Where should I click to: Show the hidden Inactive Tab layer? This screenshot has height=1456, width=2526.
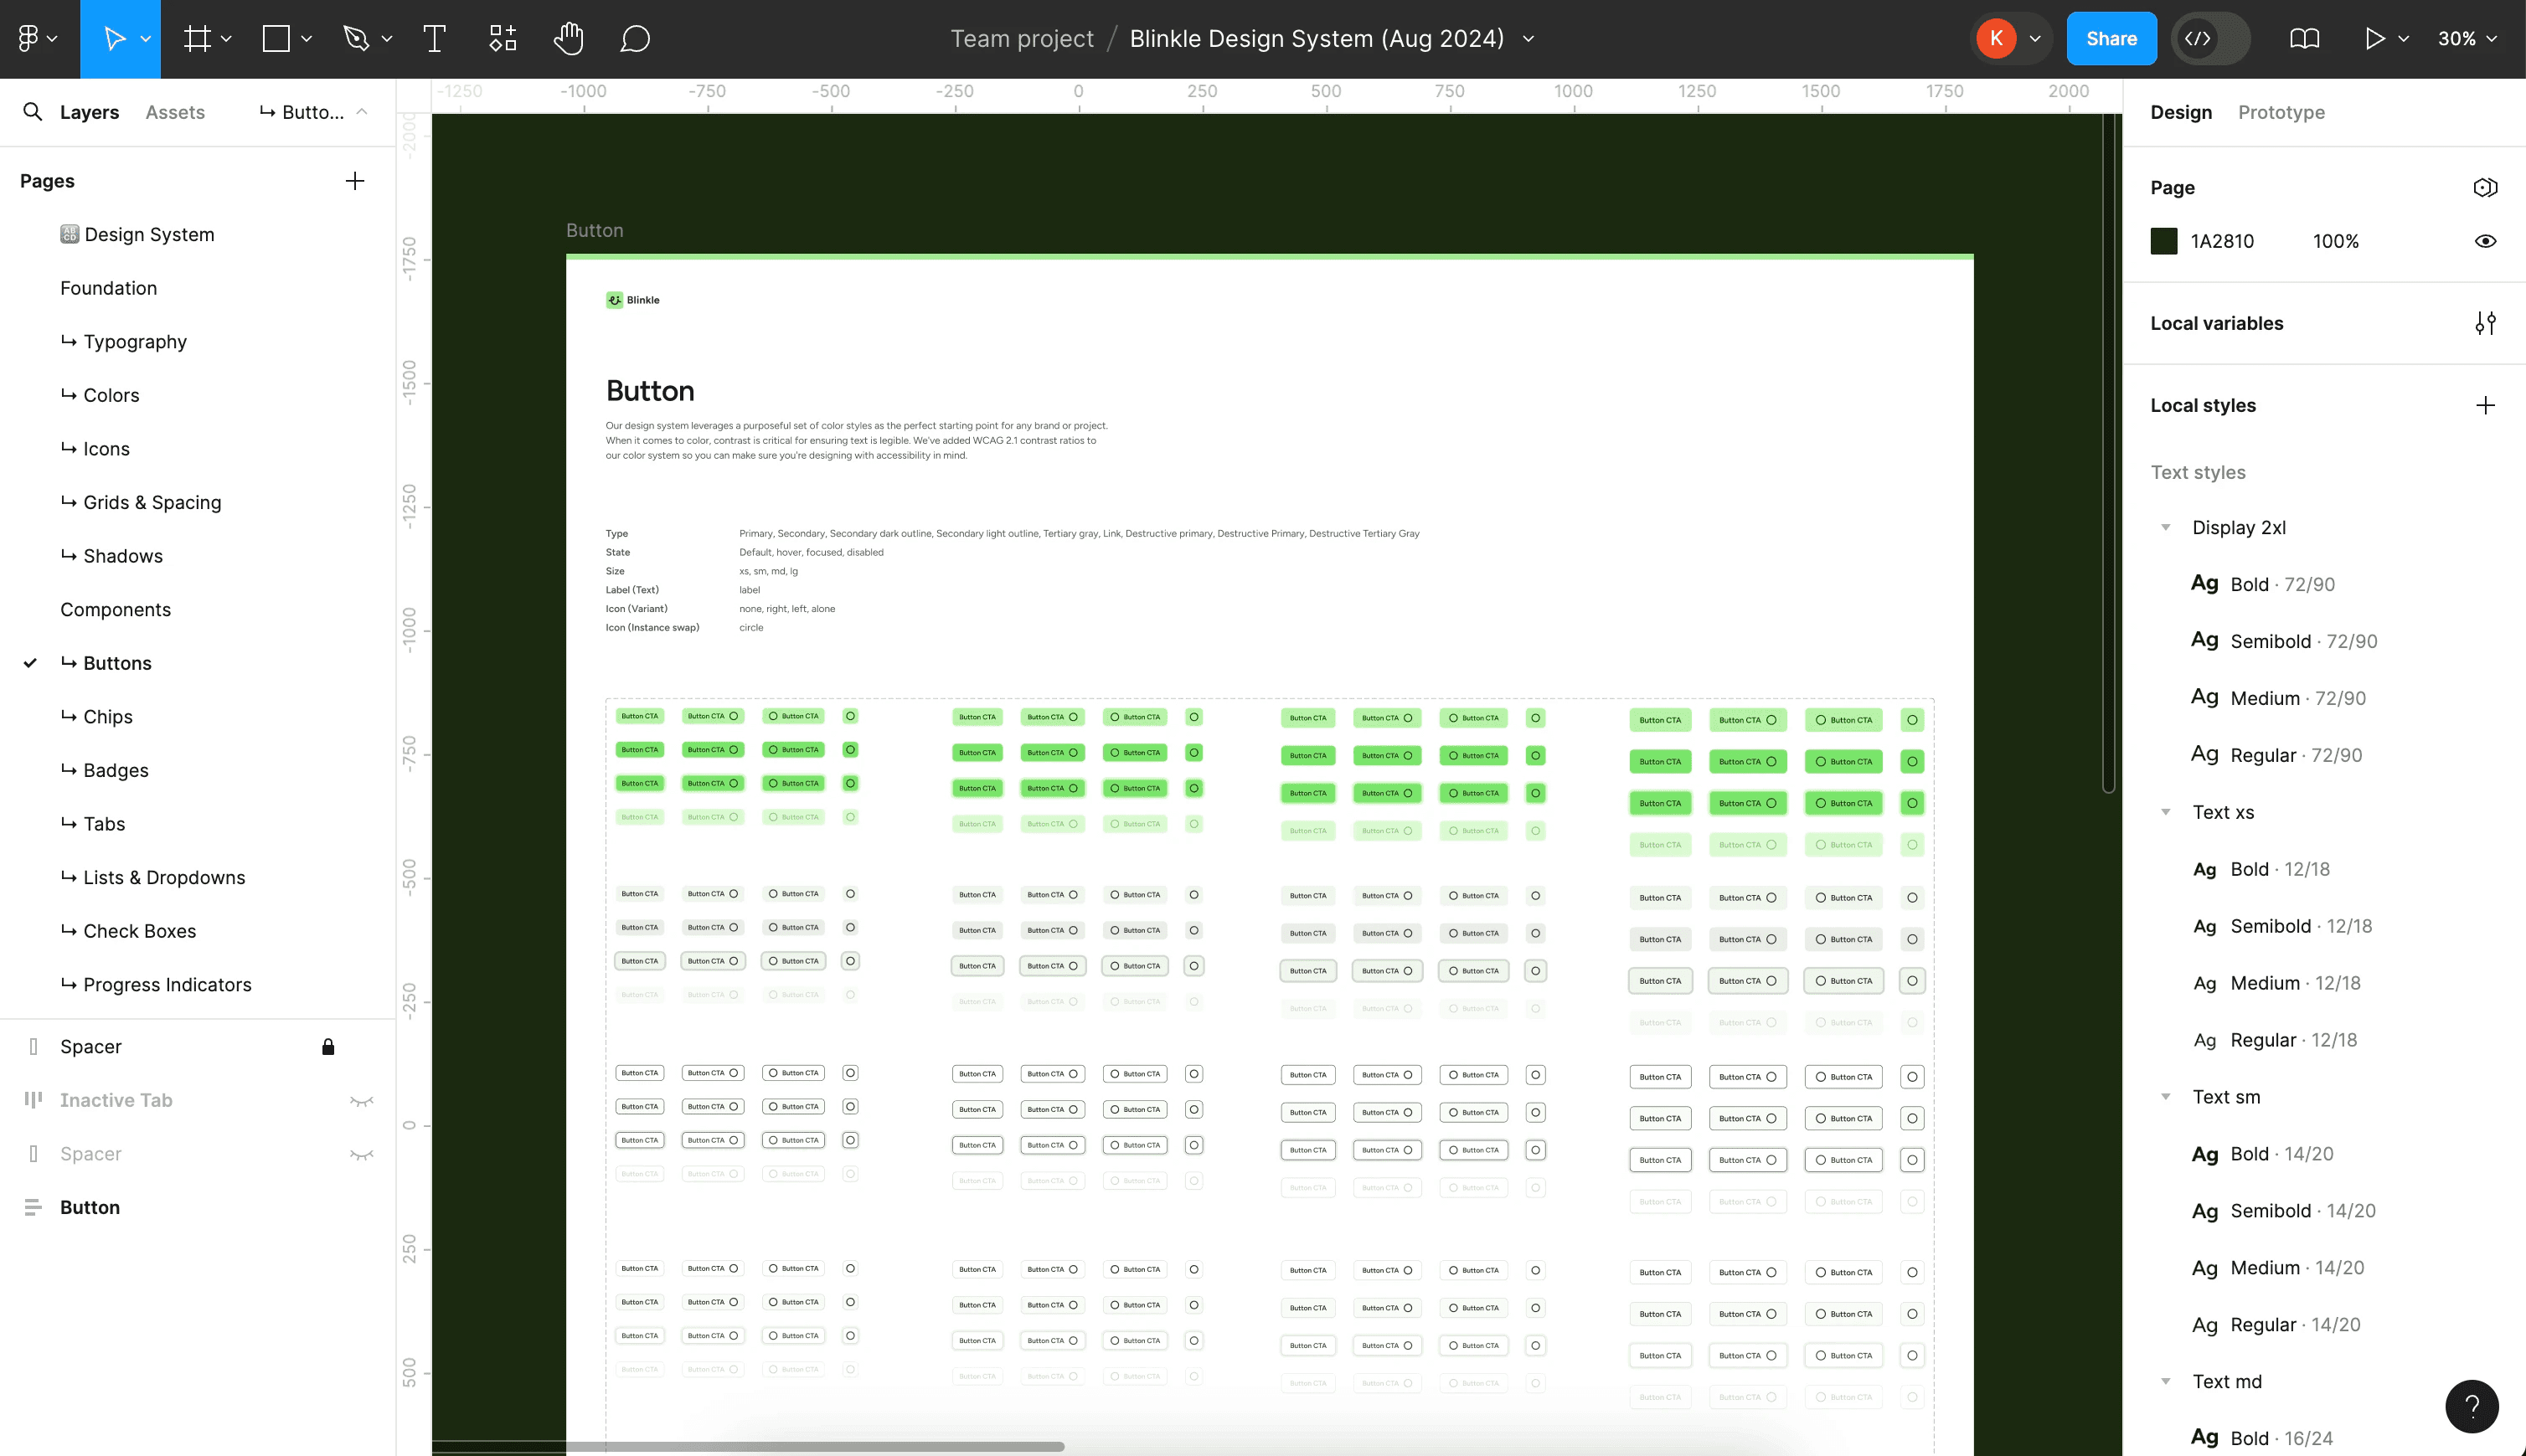click(x=361, y=1101)
